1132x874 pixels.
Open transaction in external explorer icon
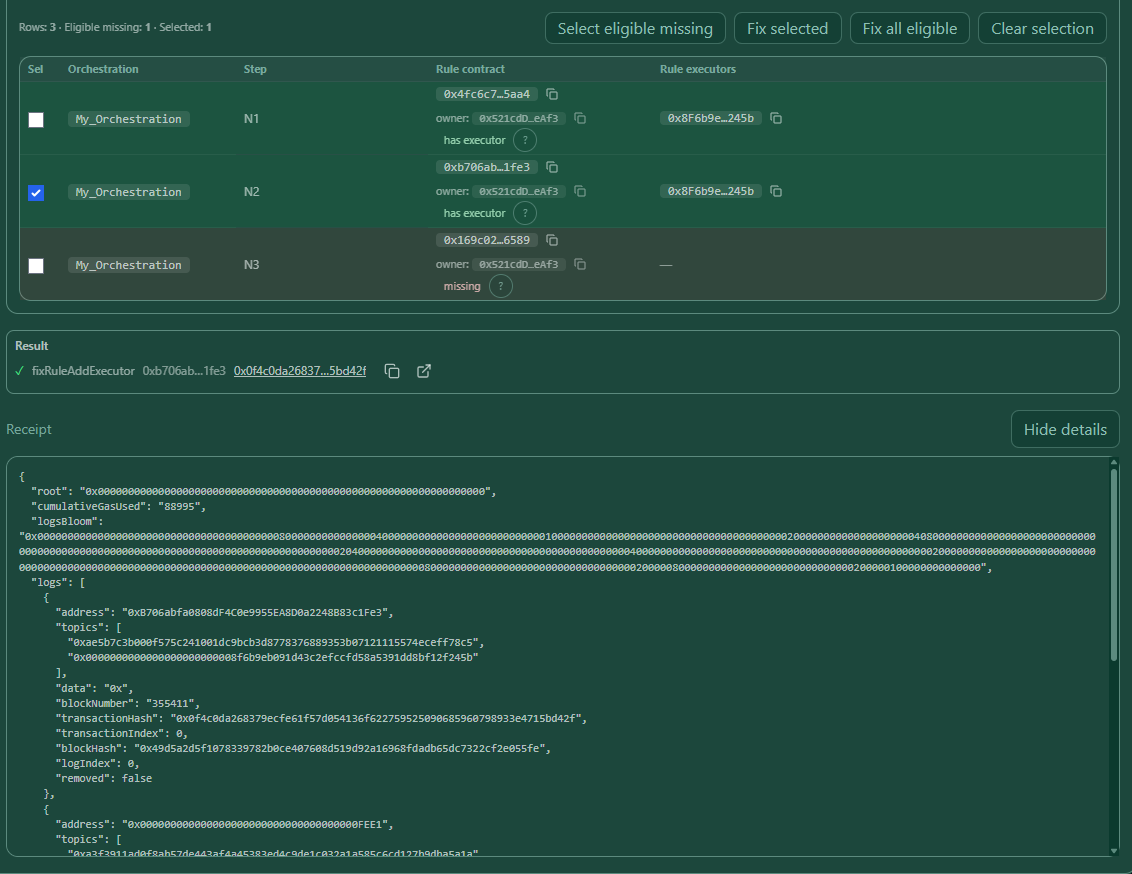coord(424,371)
